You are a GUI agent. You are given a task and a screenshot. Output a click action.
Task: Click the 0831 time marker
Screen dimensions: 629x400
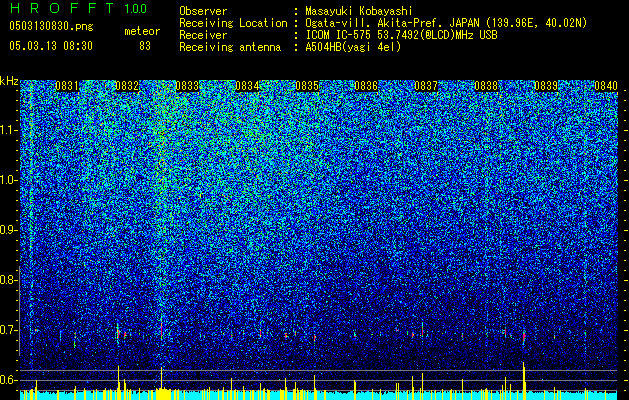click(67, 86)
